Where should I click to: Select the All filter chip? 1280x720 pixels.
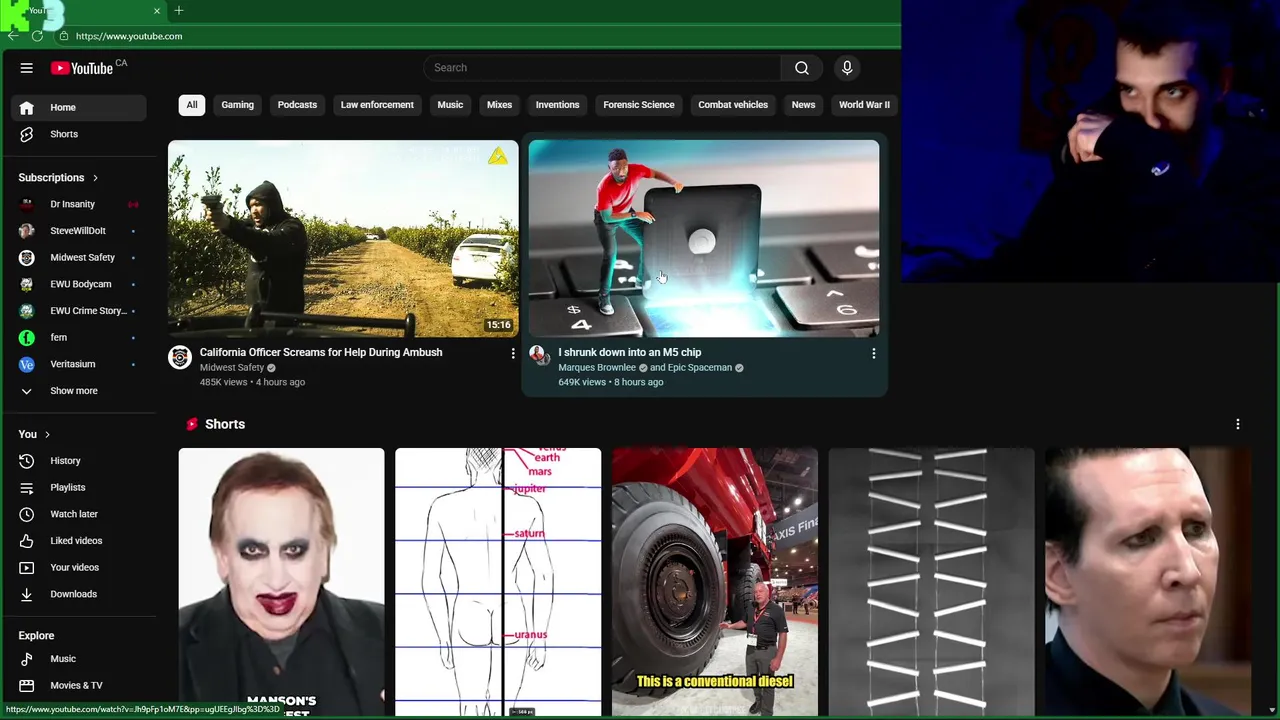(192, 105)
